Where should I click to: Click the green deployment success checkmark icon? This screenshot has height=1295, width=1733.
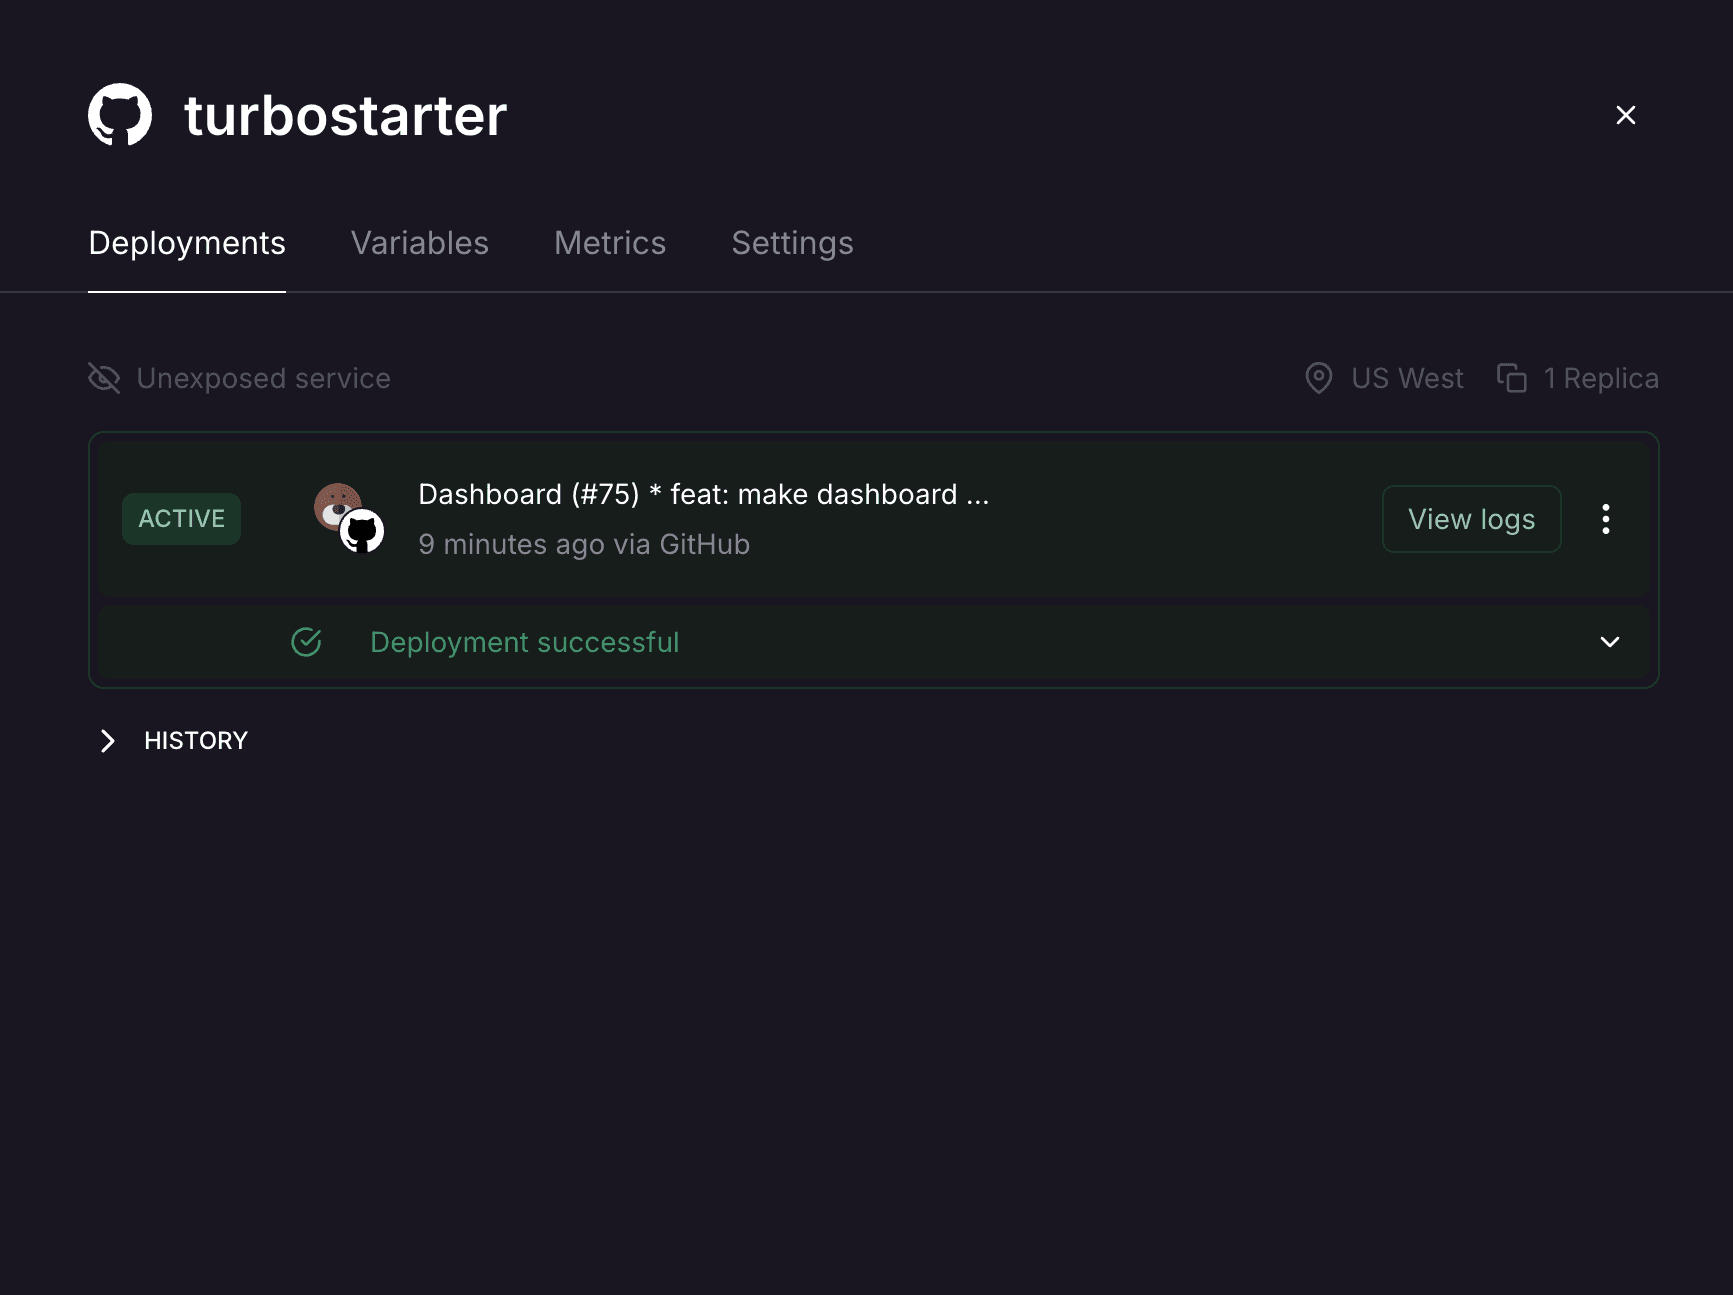click(x=306, y=642)
